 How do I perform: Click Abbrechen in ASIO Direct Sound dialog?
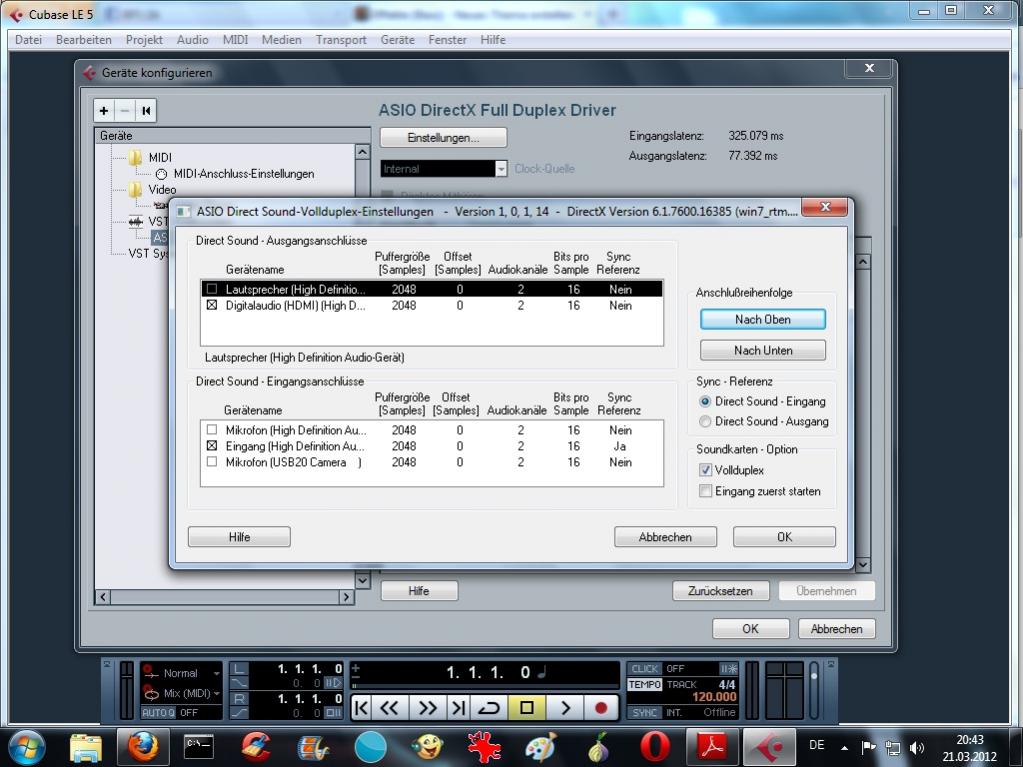665,537
